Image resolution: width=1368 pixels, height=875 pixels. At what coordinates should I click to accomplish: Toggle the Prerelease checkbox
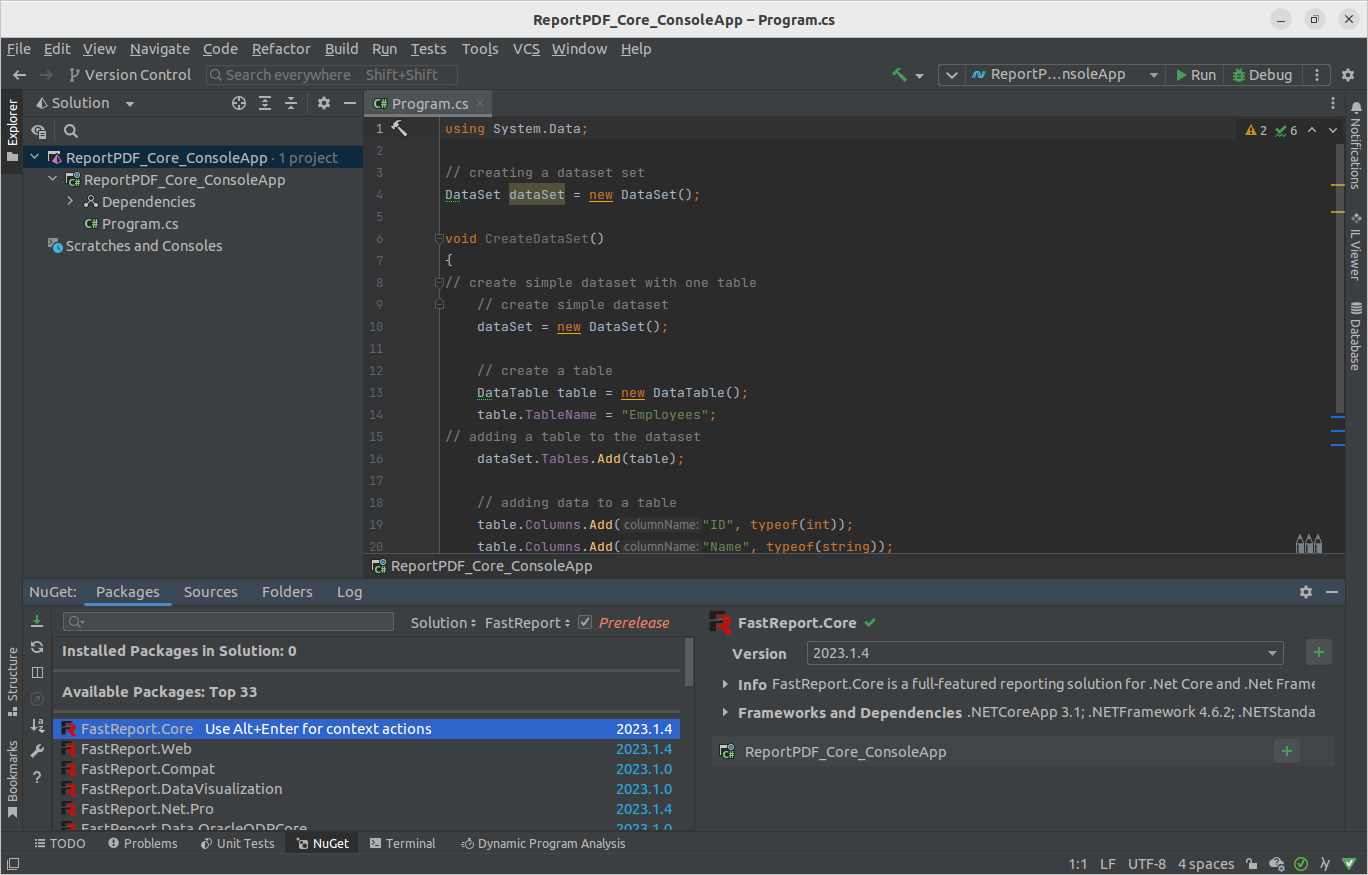[x=585, y=622]
